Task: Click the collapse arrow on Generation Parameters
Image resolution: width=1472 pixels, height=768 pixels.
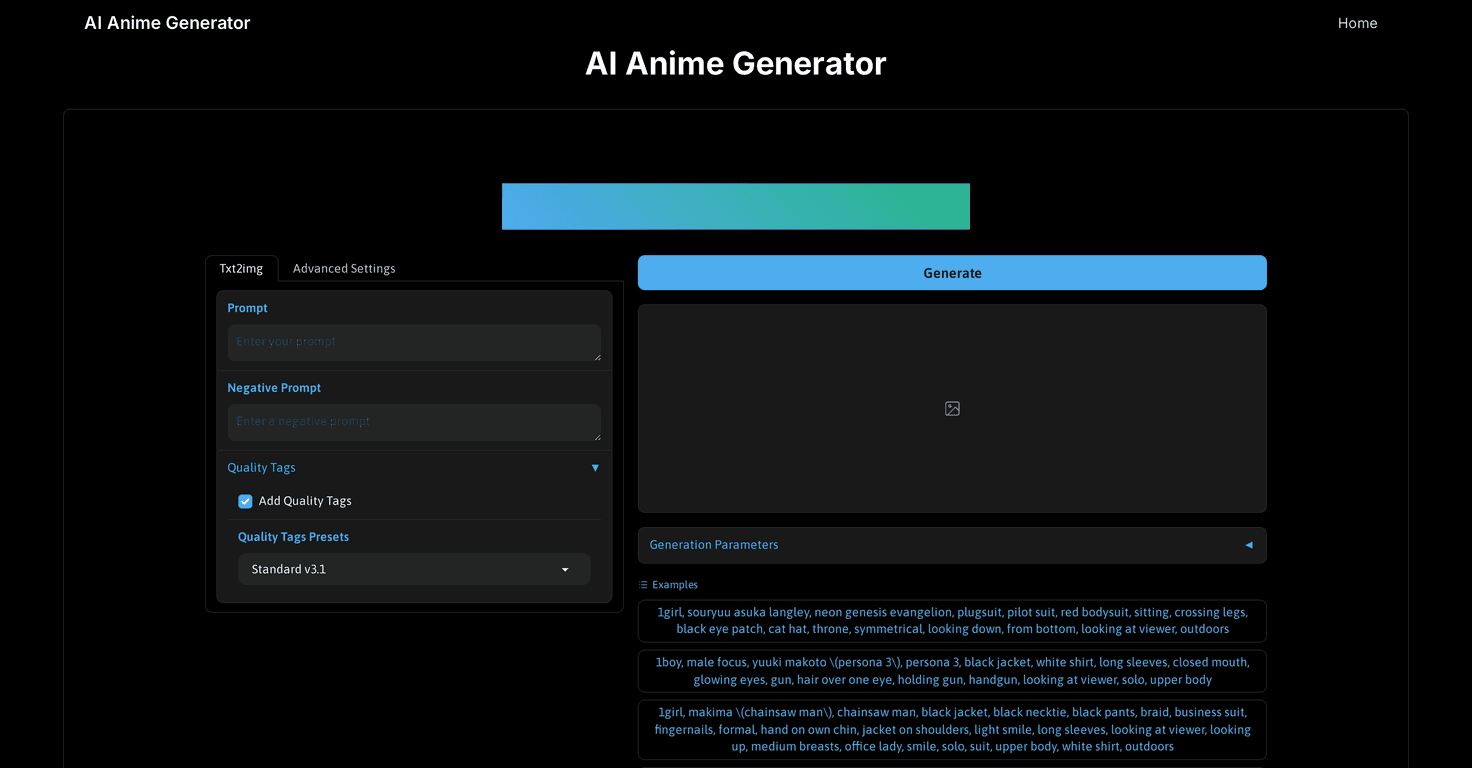Action: click(1248, 545)
